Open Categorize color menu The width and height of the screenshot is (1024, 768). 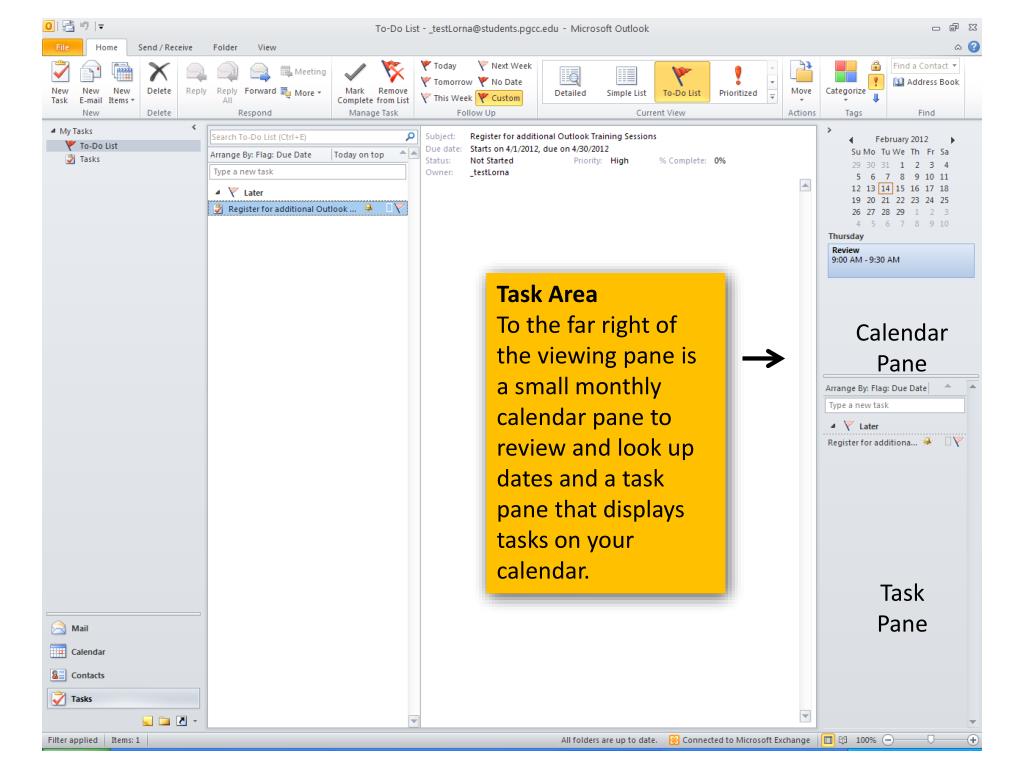tap(845, 82)
